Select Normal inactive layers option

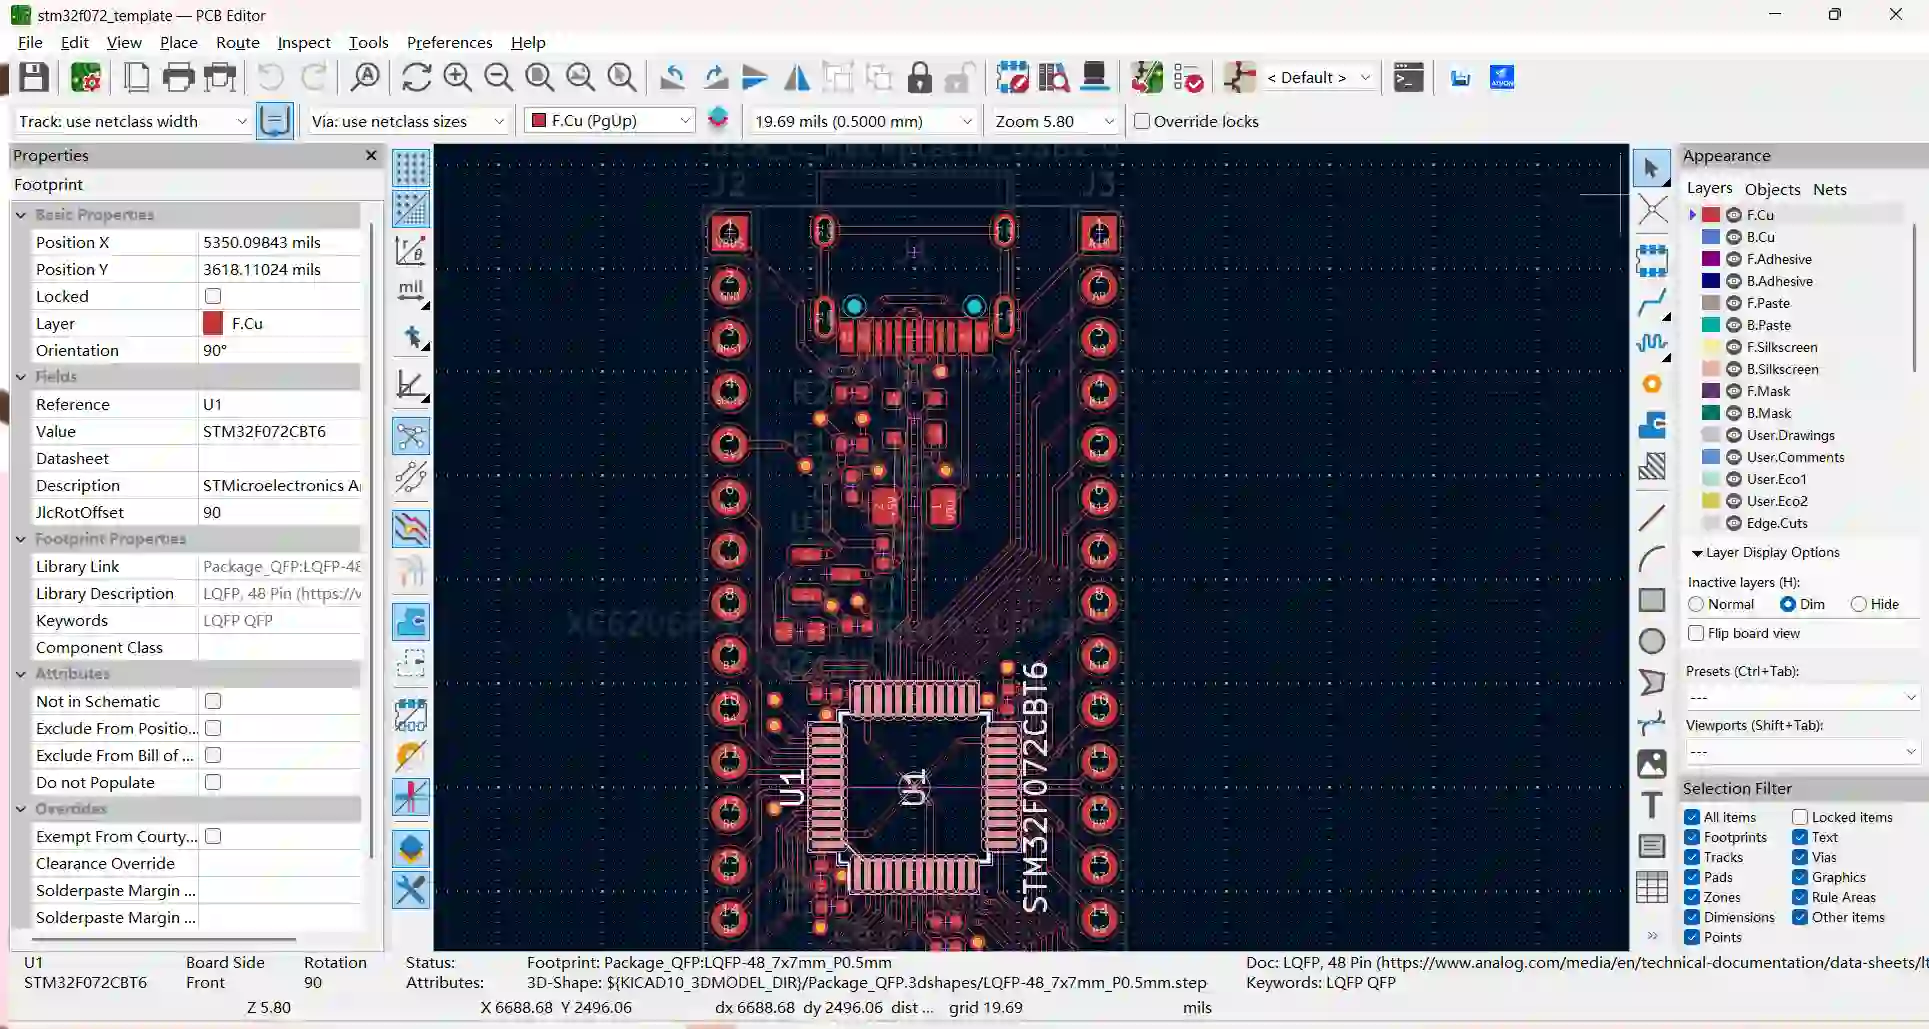1696,604
